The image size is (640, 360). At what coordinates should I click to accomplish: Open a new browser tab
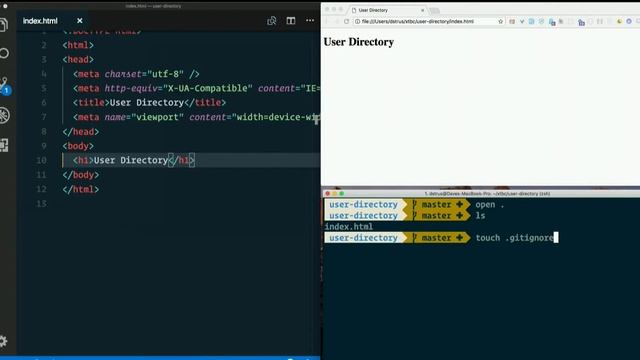point(434,11)
